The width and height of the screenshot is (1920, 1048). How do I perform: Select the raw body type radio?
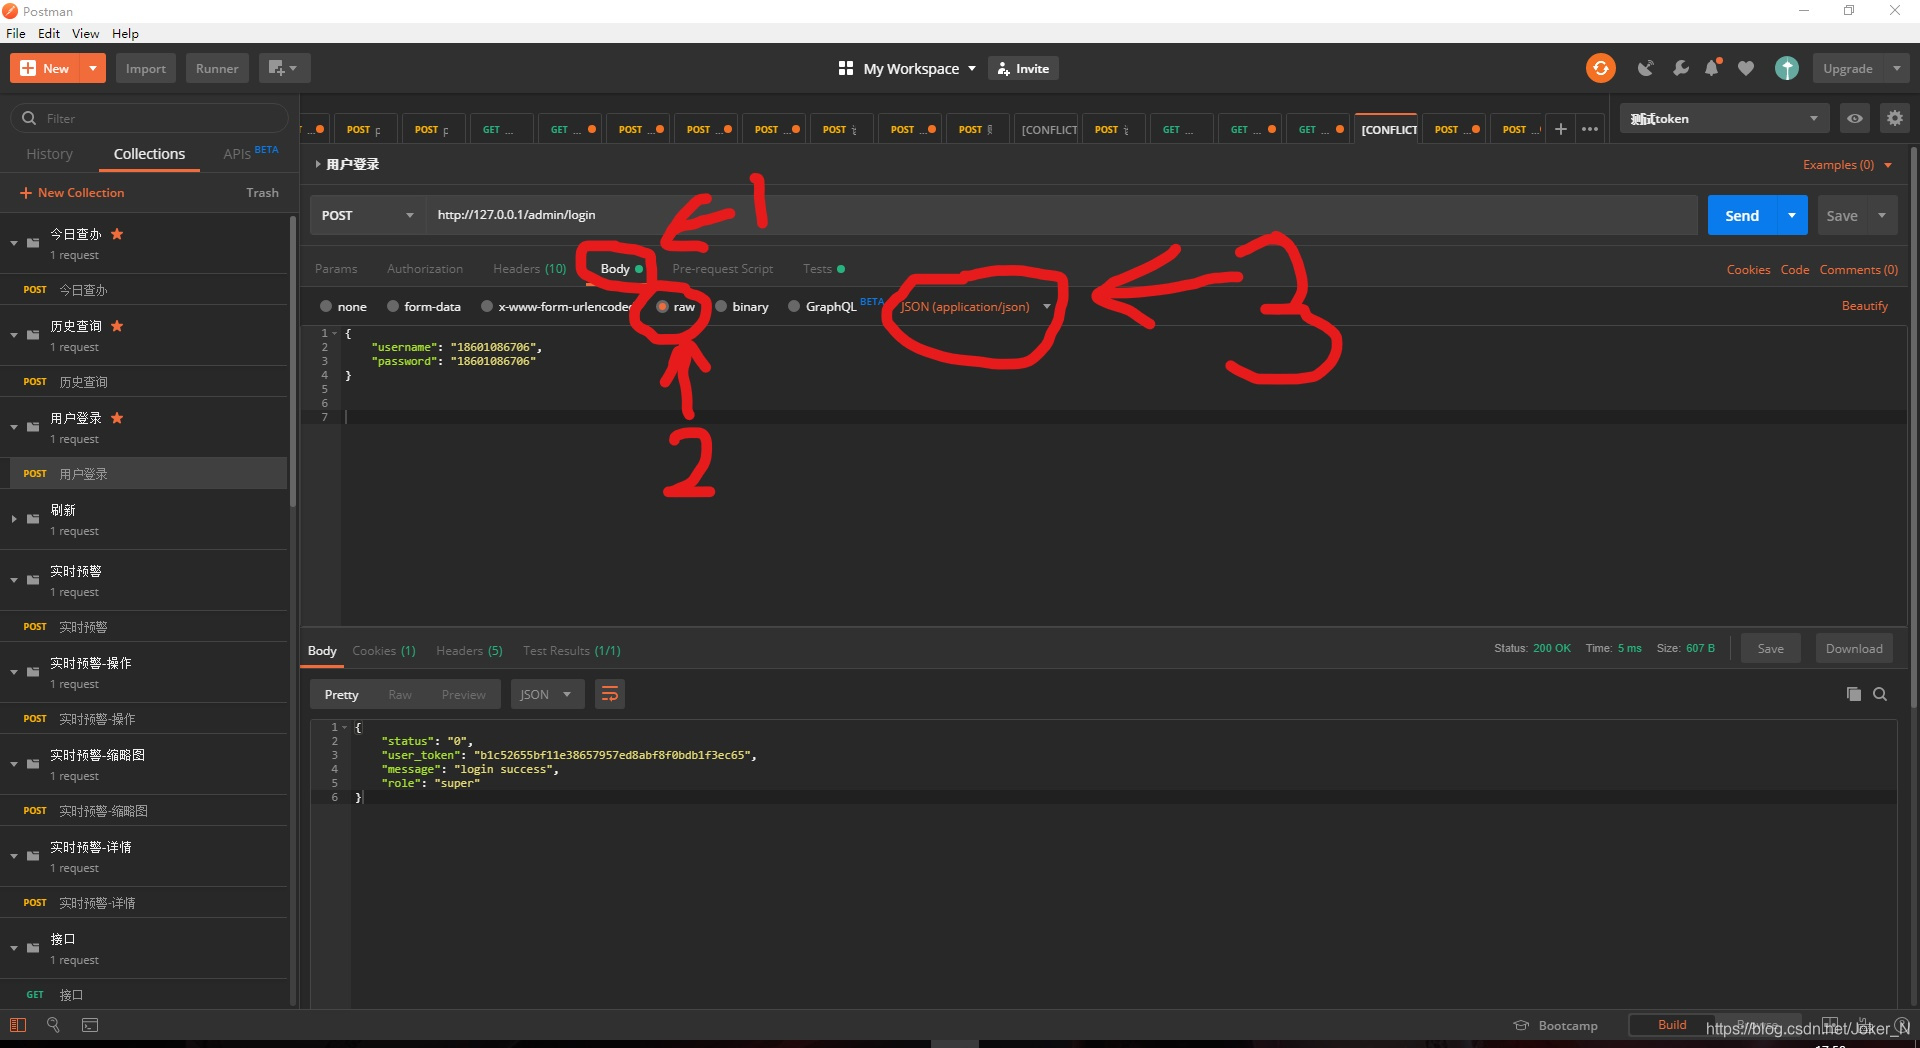(662, 307)
